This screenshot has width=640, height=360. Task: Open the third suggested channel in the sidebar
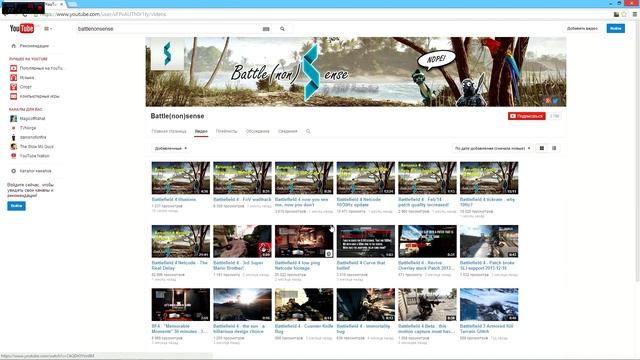pyautogui.click(x=33, y=137)
